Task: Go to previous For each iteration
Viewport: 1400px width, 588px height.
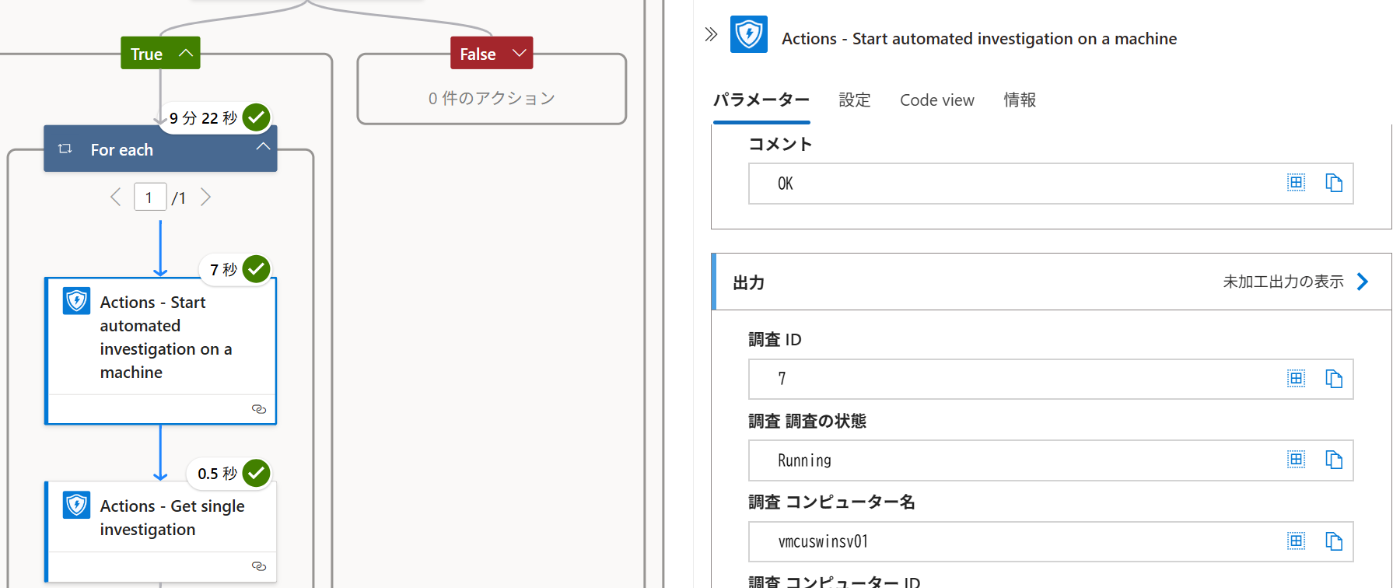Action: pos(116,197)
